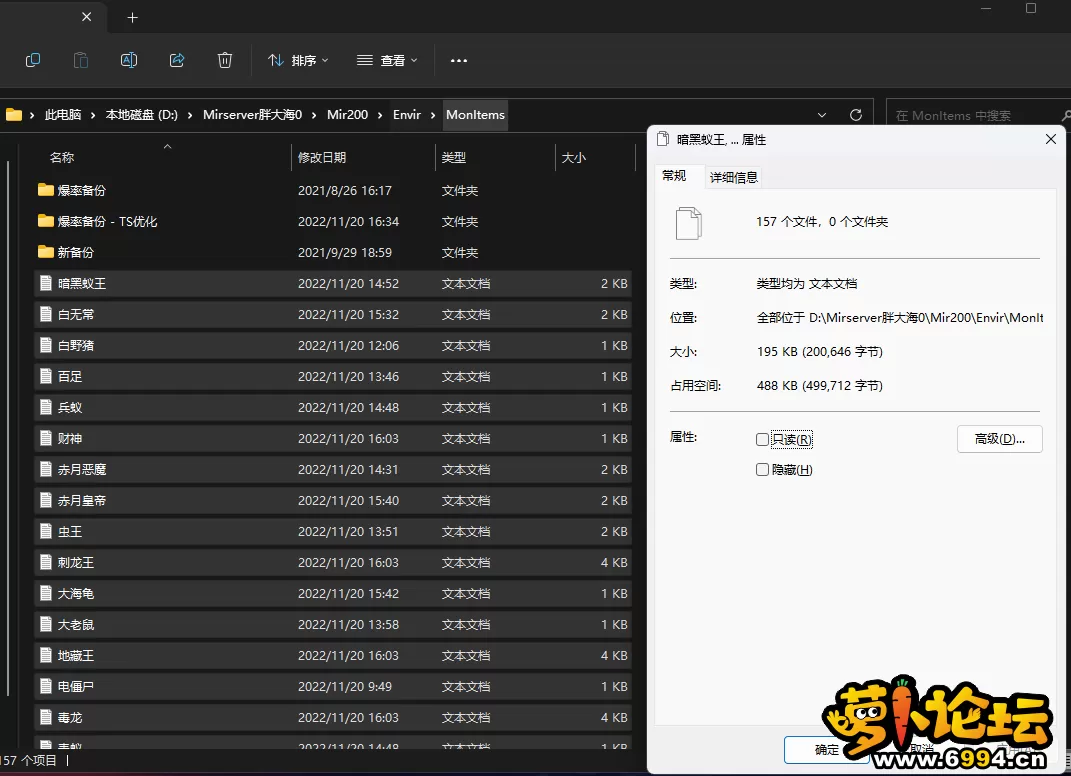Switch to 详细信息 tab in properties
The image size is (1071, 776).
click(x=734, y=178)
